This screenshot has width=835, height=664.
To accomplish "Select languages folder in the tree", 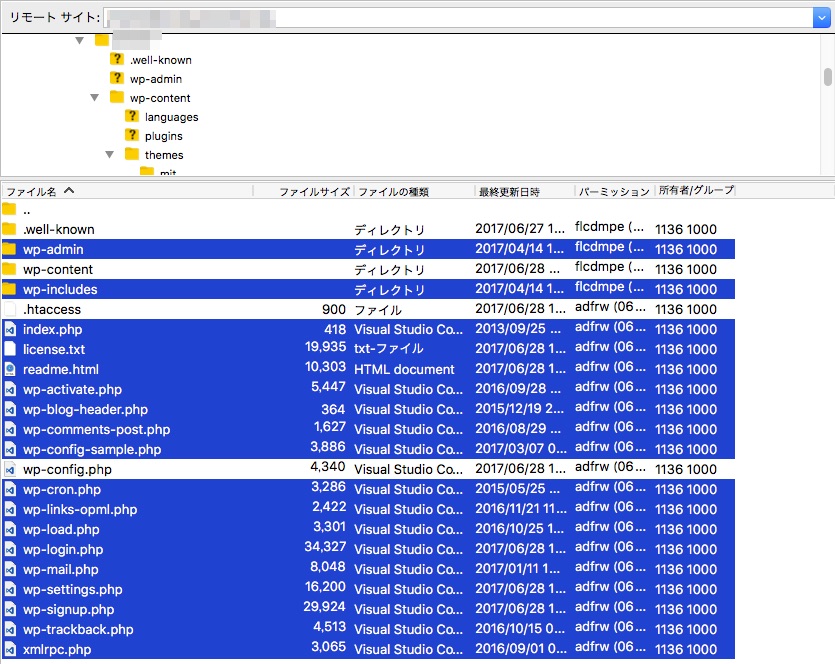I will [x=171, y=117].
